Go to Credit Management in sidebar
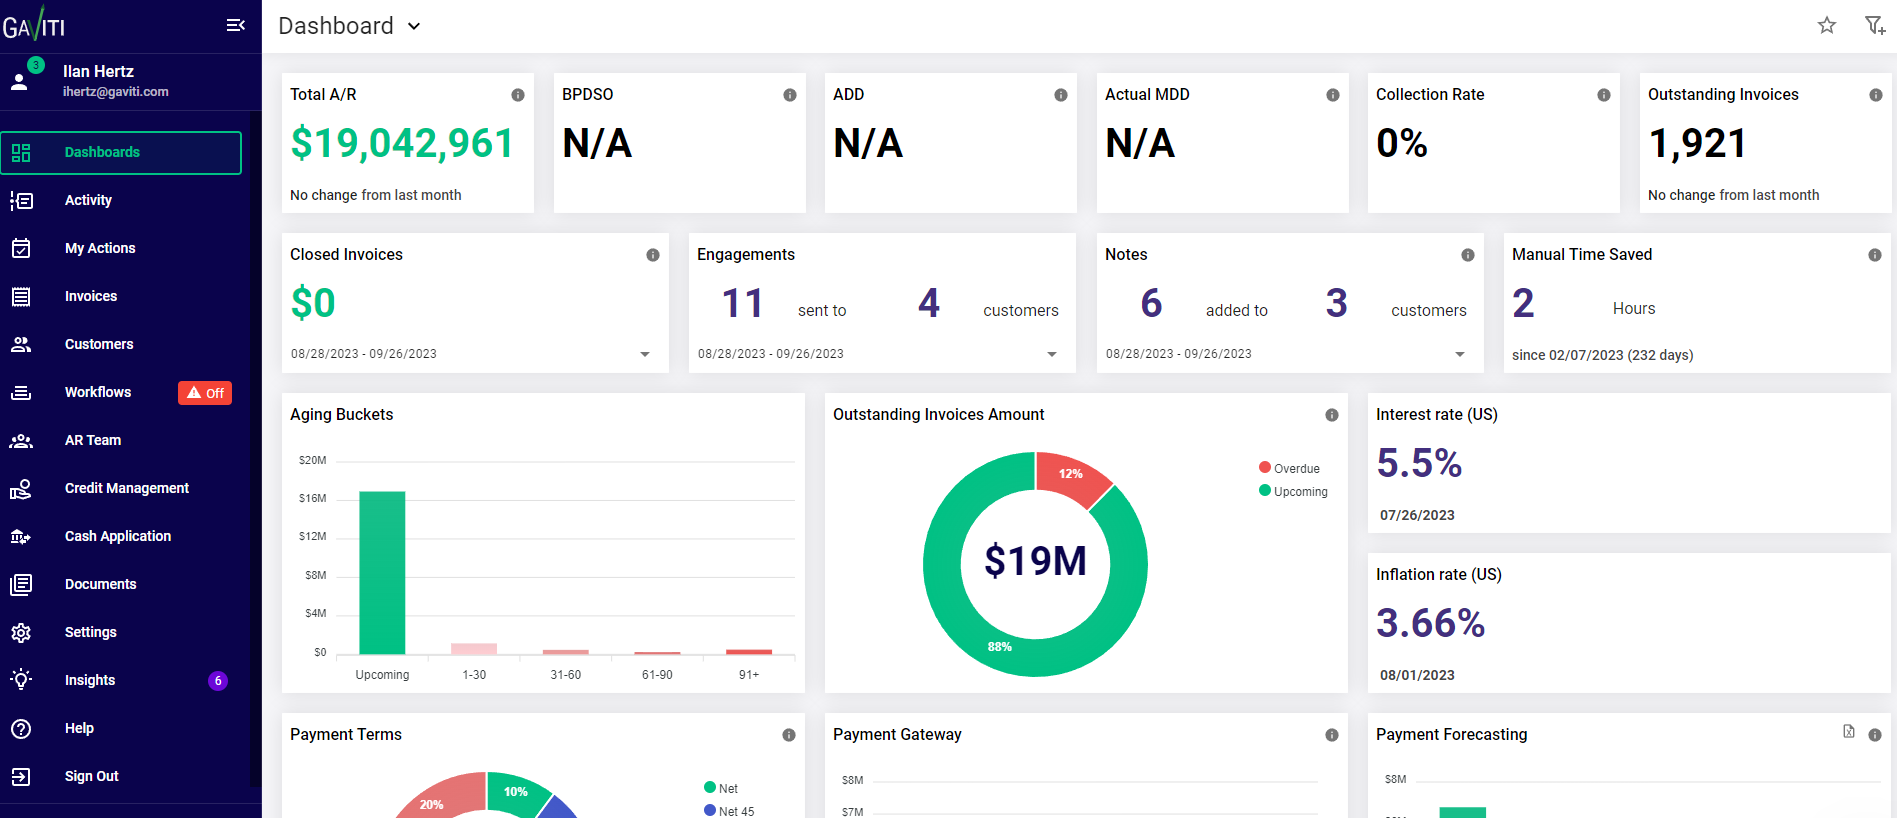1897x818 pixels. click(x=126, y=488)
